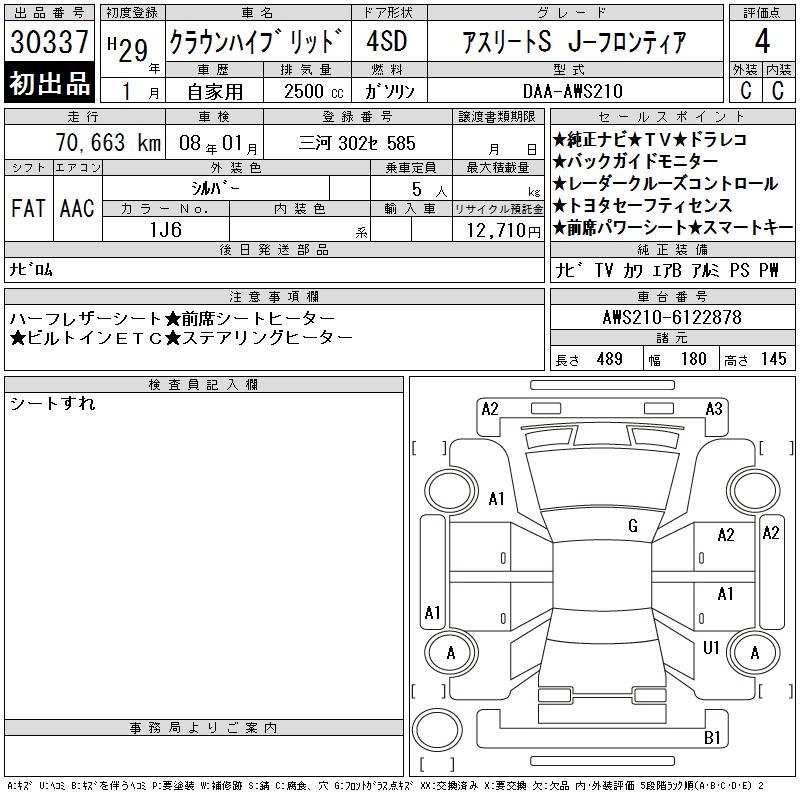This screenshot has height=800, width=800.
Task: Click the genuine equipment row ナビ TV カワ エアB
Action: tap(666, 270)
